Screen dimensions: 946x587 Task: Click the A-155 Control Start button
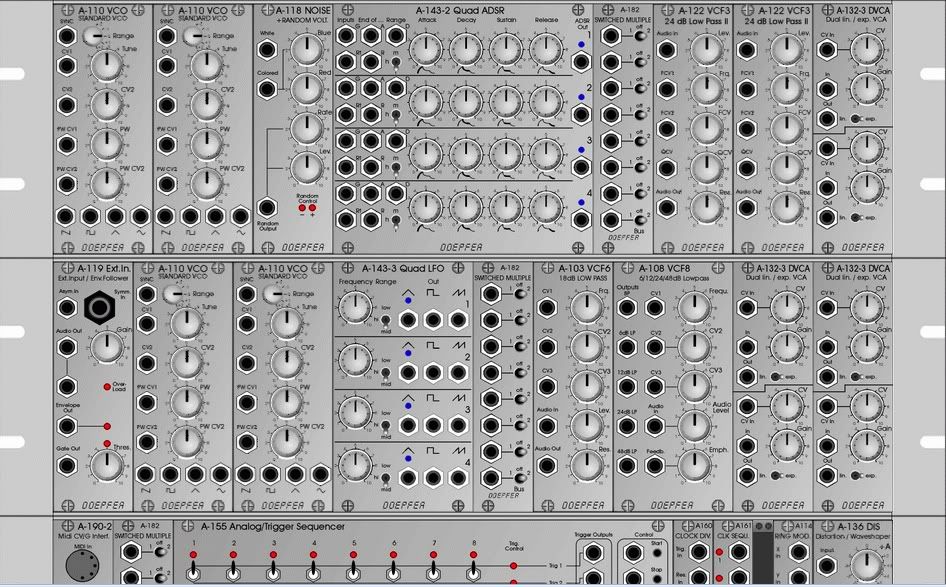click(x=657, y=553)
